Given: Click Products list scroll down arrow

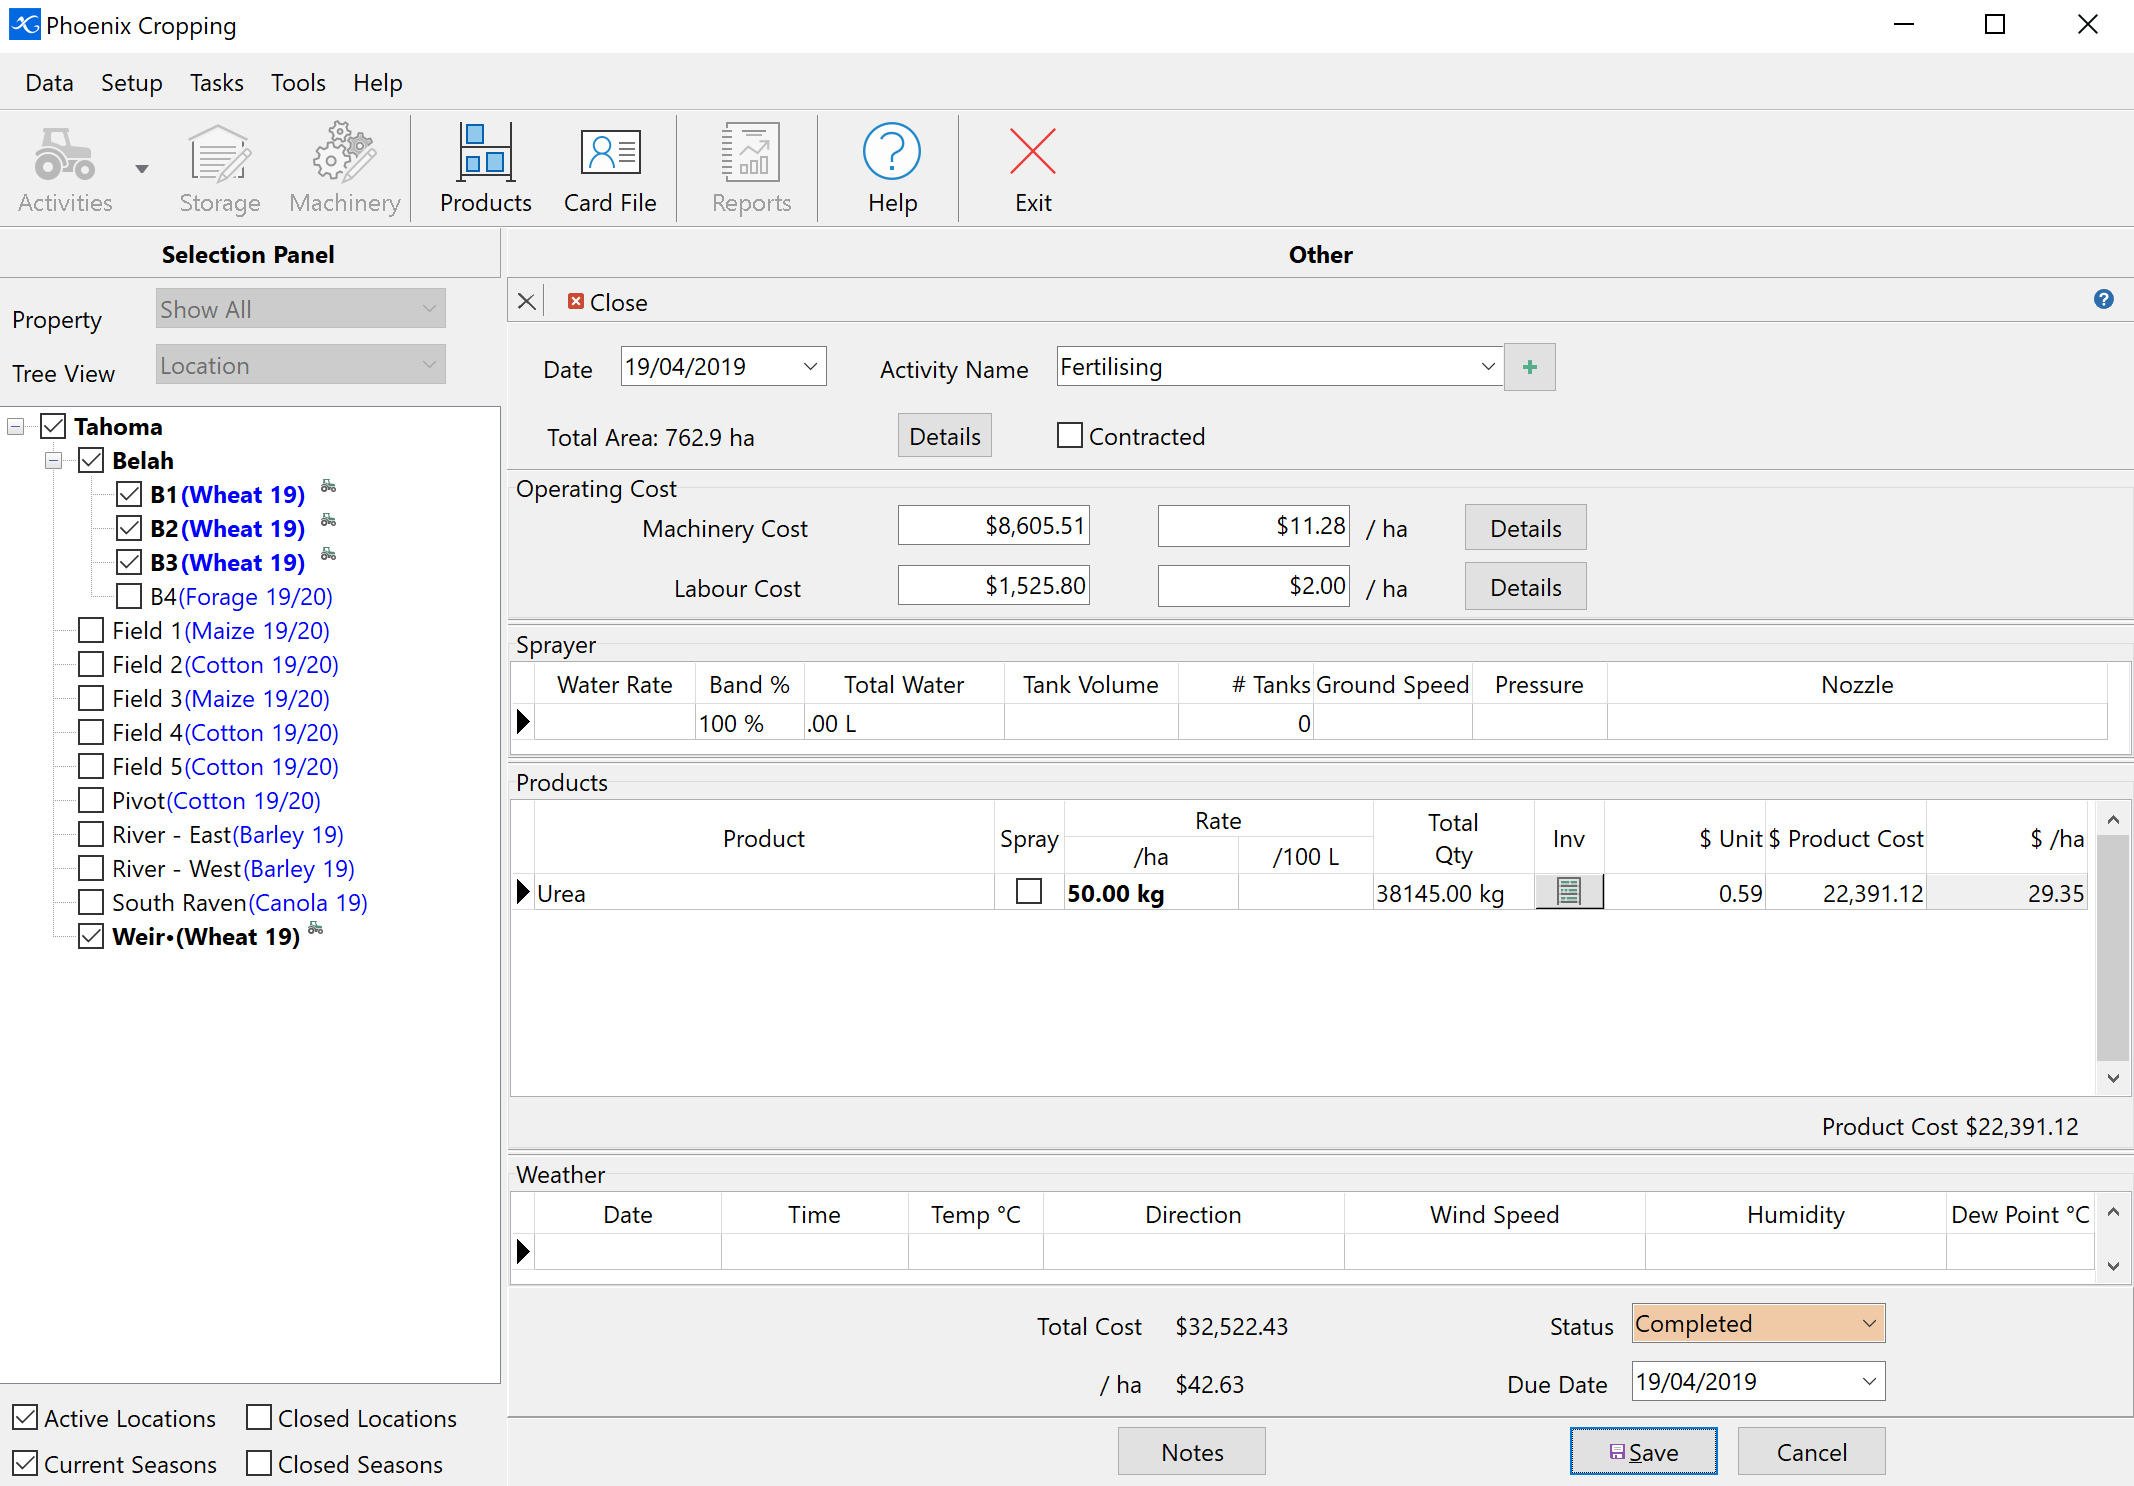Looking at the screenshot, I should coord(2113,1078).
